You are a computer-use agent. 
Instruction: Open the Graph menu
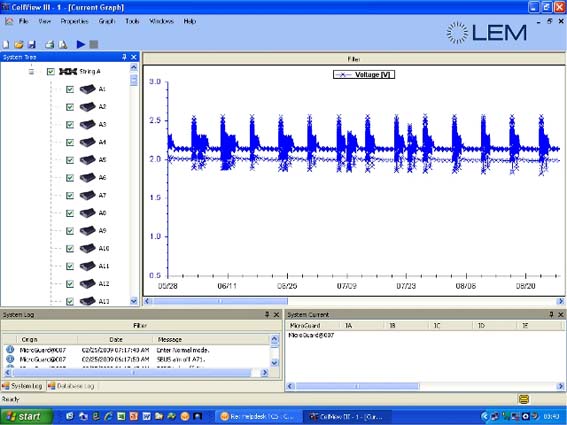(x=107, y=21)
